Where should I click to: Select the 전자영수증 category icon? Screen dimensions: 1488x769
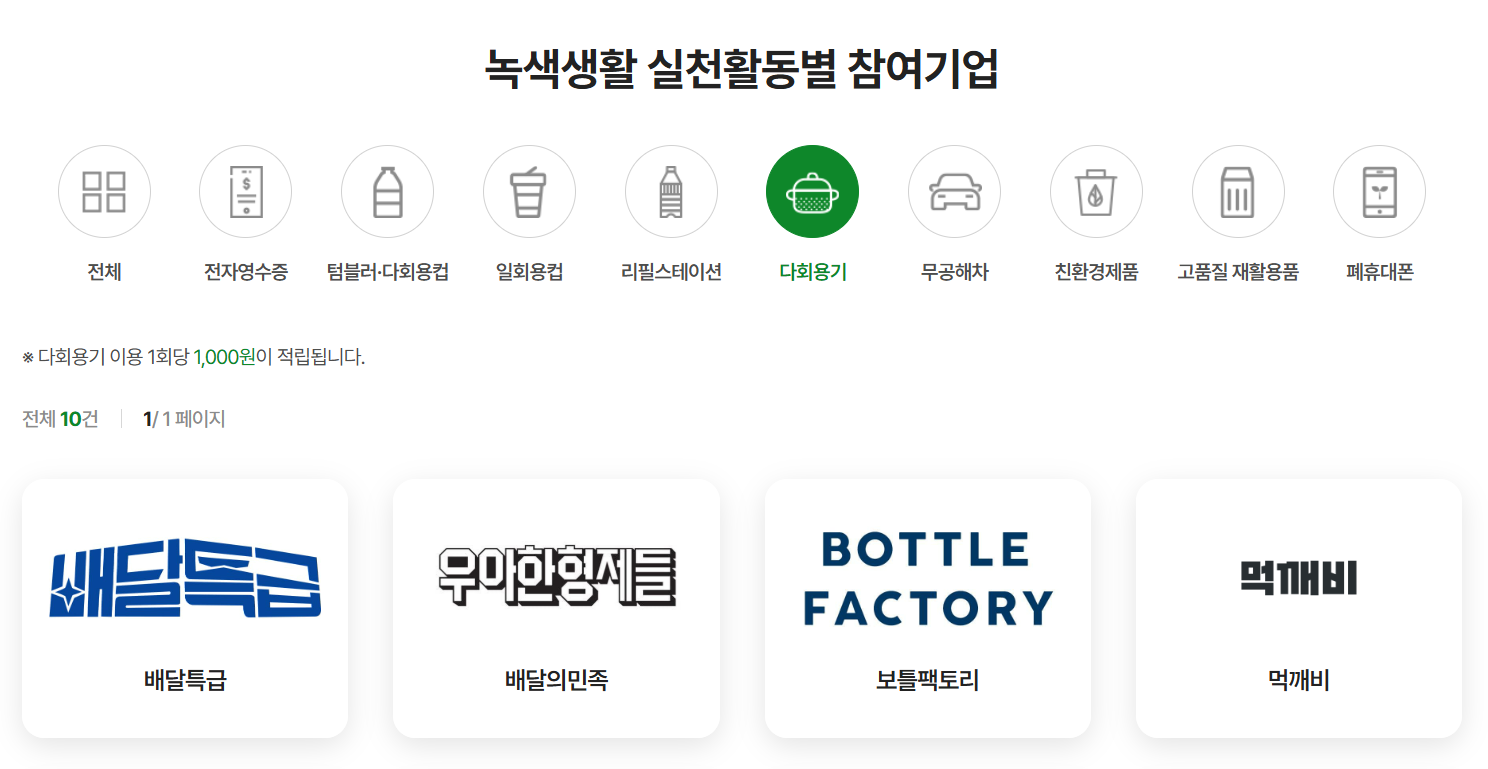(x=246, y=191)
